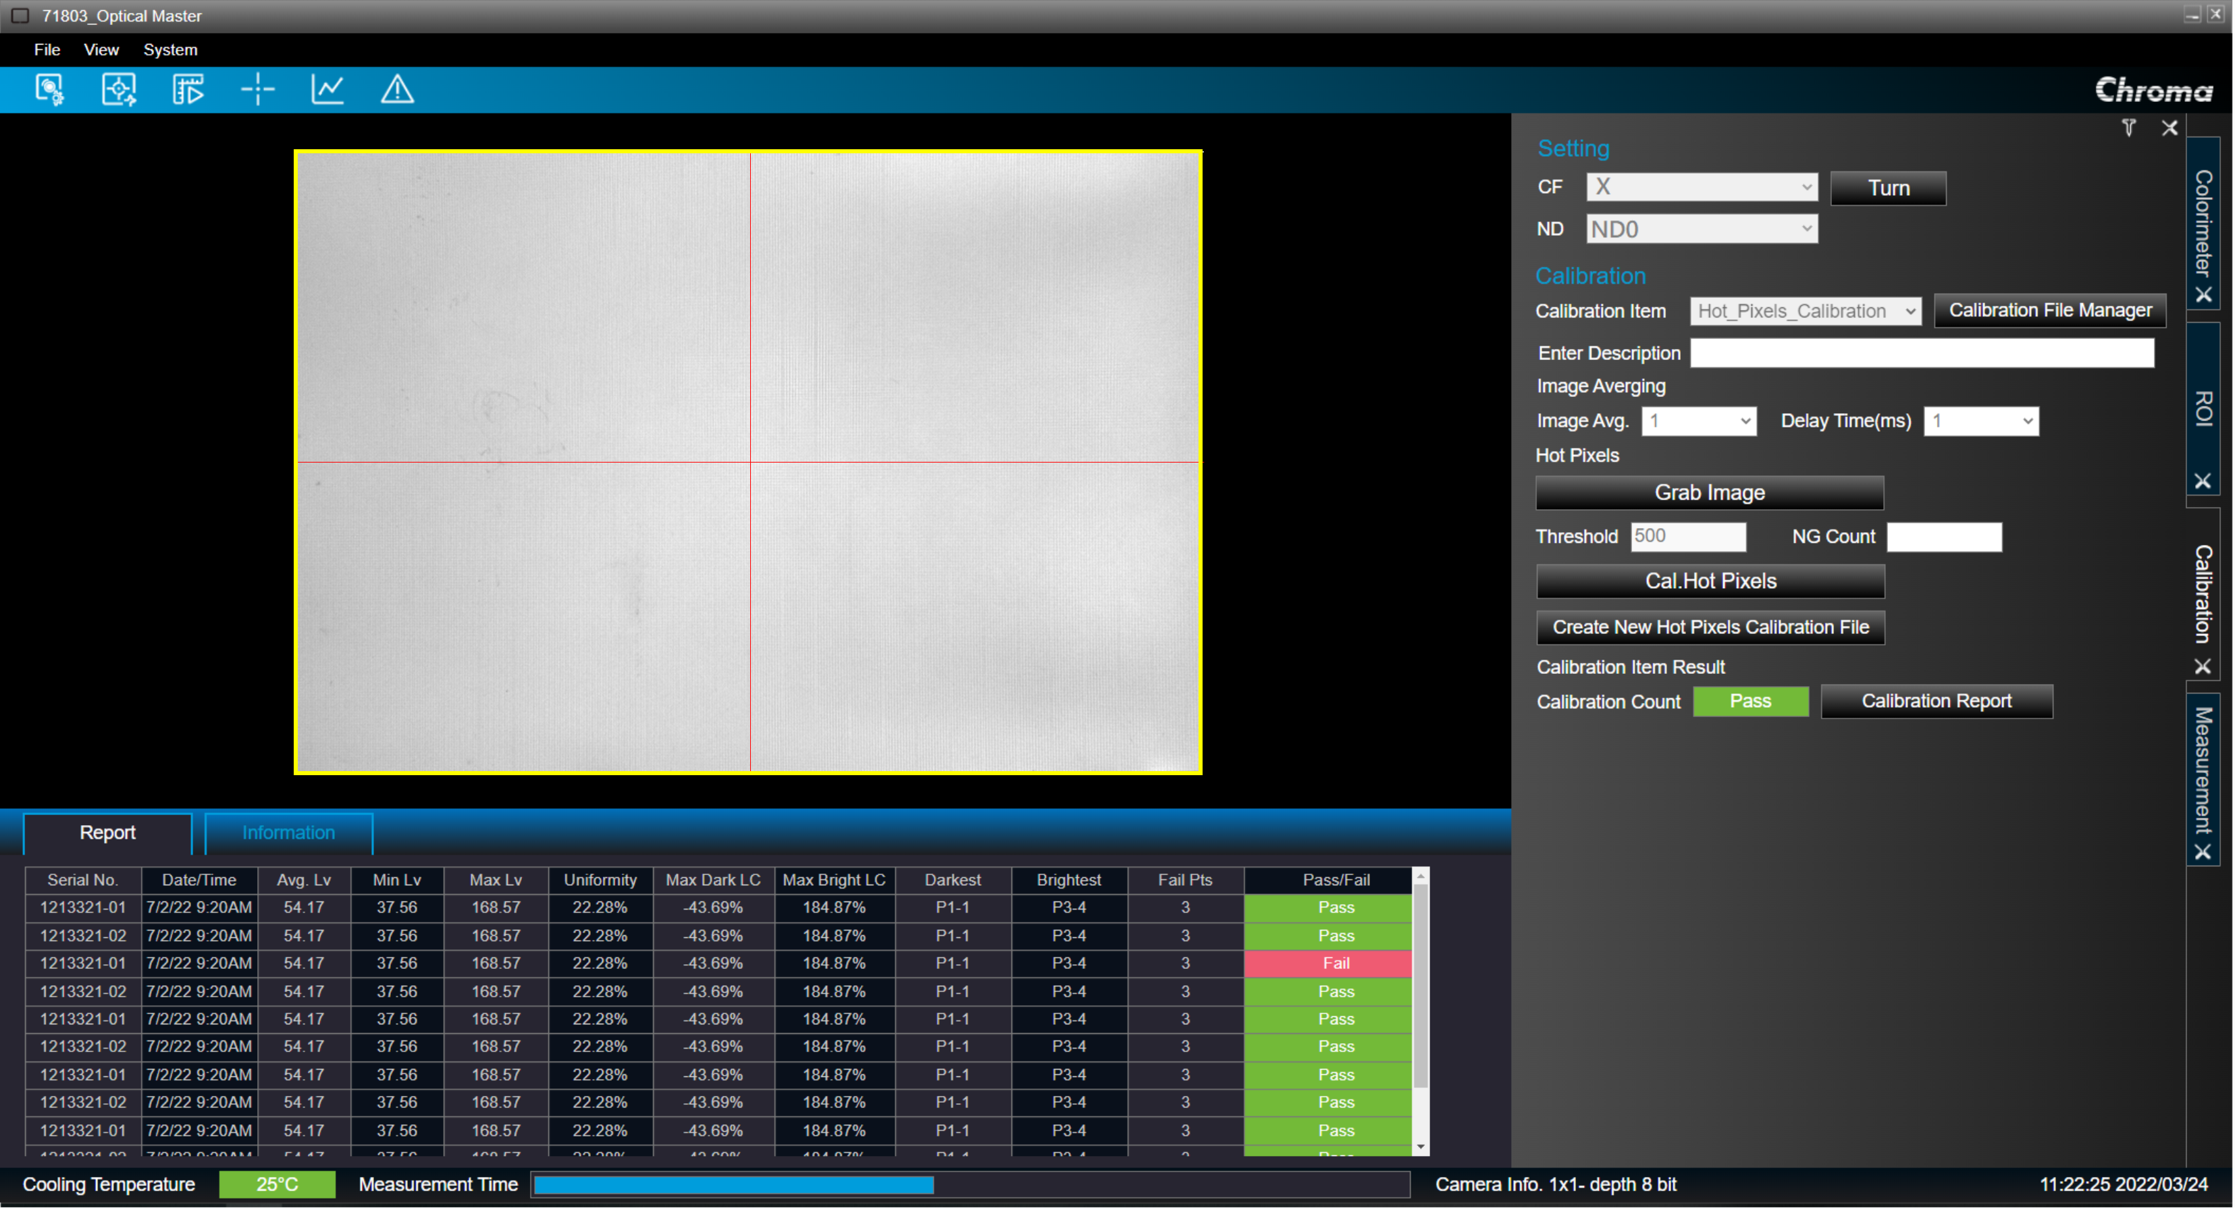
Task: Open camera settings icon with gear
Action: [50, 90]
